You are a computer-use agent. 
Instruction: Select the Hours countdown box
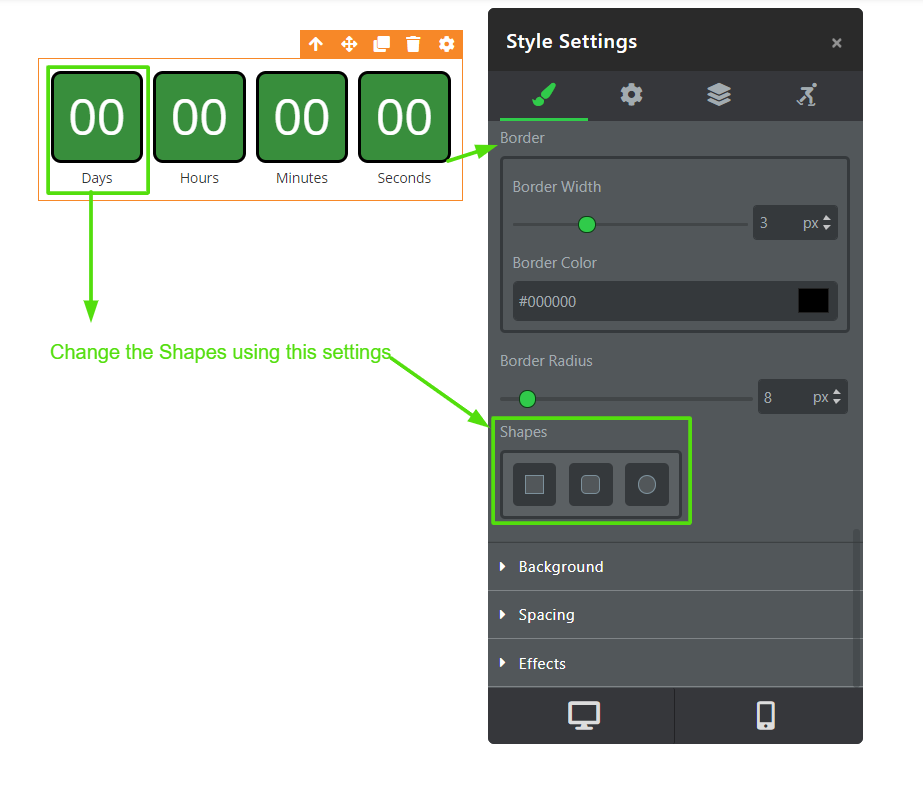click(200, 117)
